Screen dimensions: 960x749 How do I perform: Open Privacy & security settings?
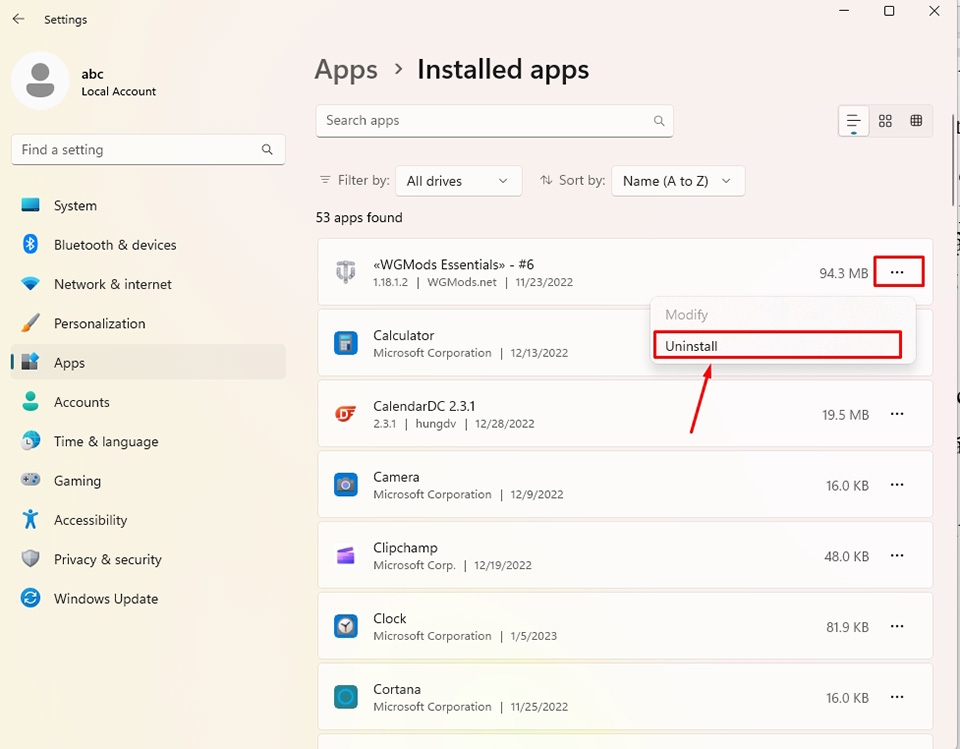148,559
